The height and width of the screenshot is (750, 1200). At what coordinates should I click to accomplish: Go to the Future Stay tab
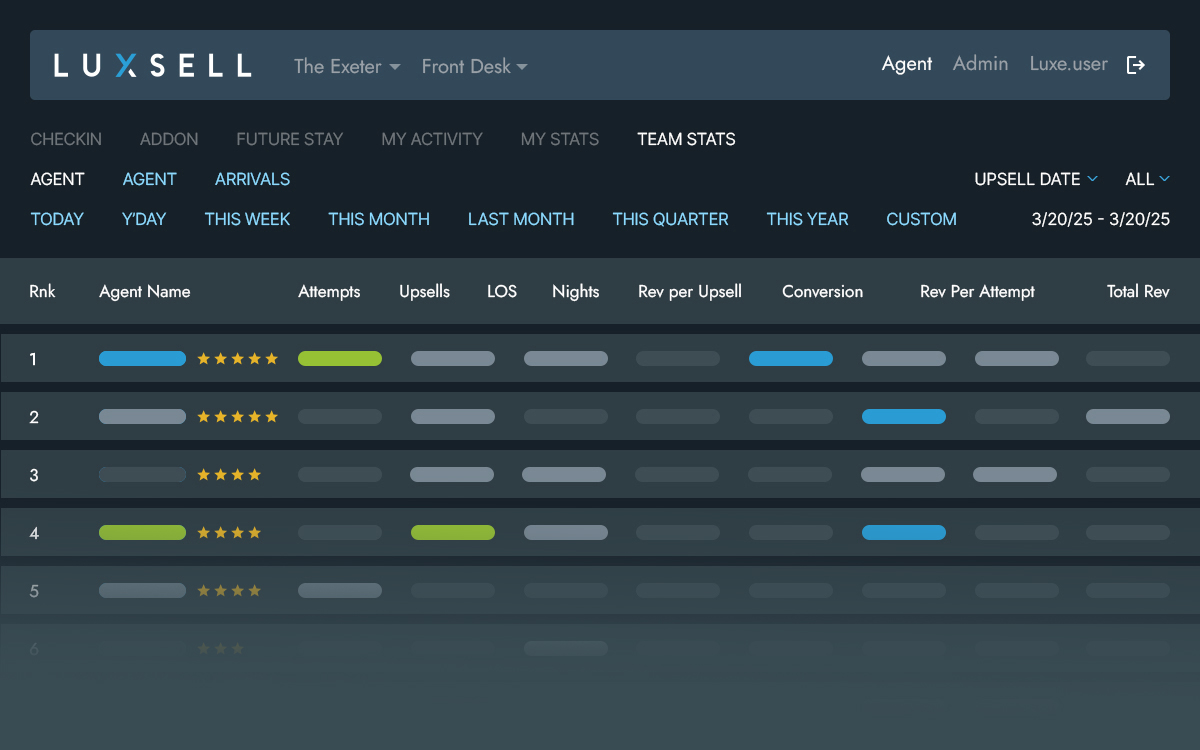(x=289, y=139)
